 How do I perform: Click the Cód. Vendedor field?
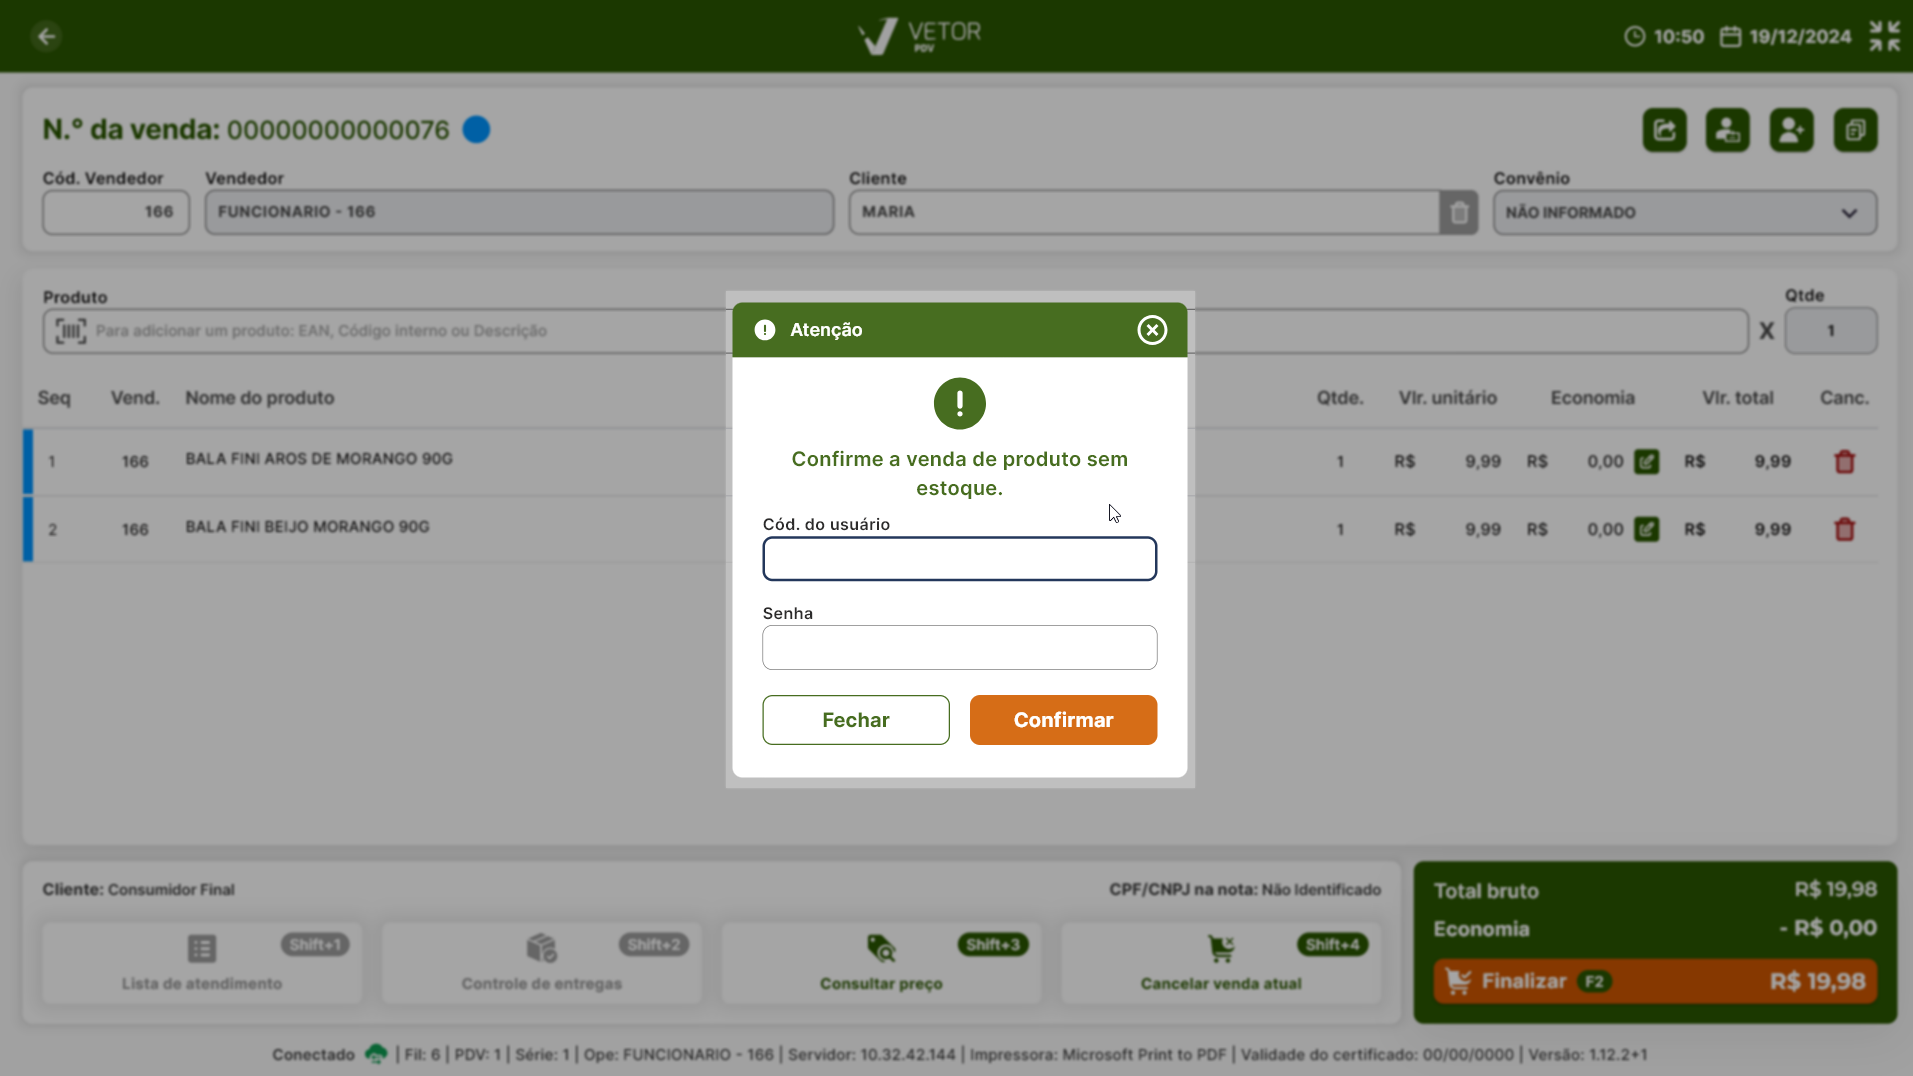point(116,212)
